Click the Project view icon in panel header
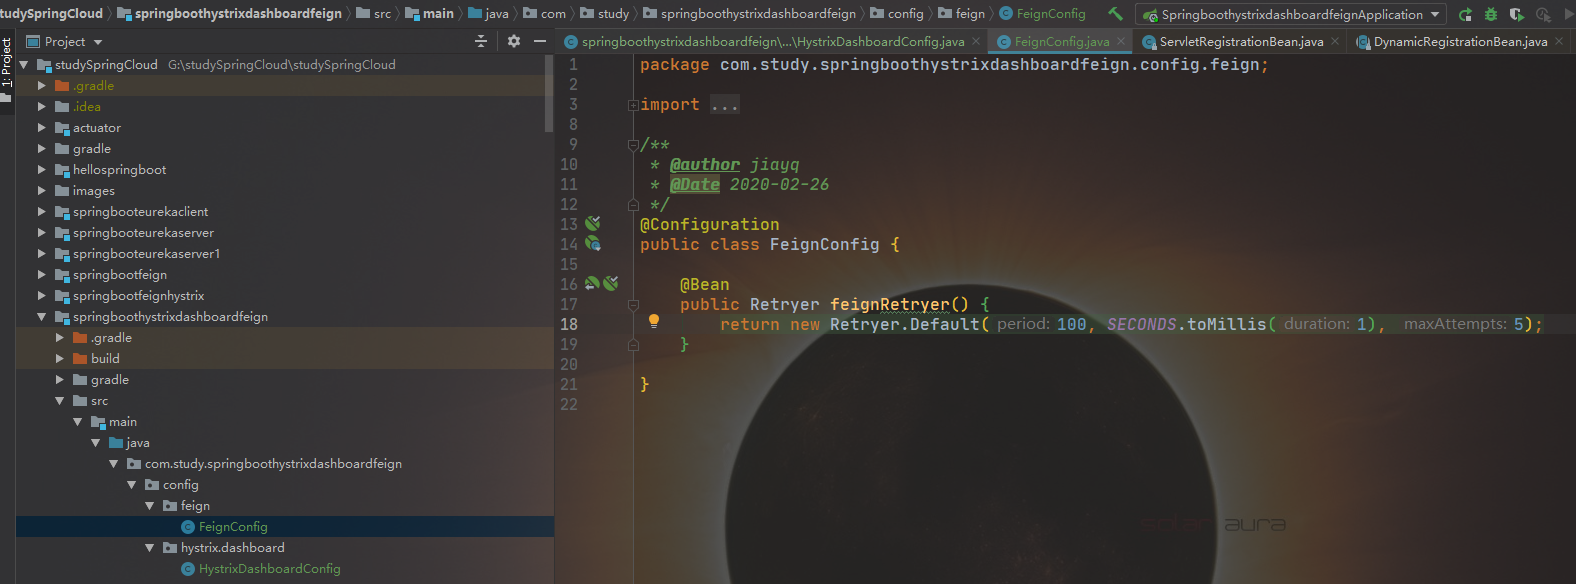 [x=33, y=41]
